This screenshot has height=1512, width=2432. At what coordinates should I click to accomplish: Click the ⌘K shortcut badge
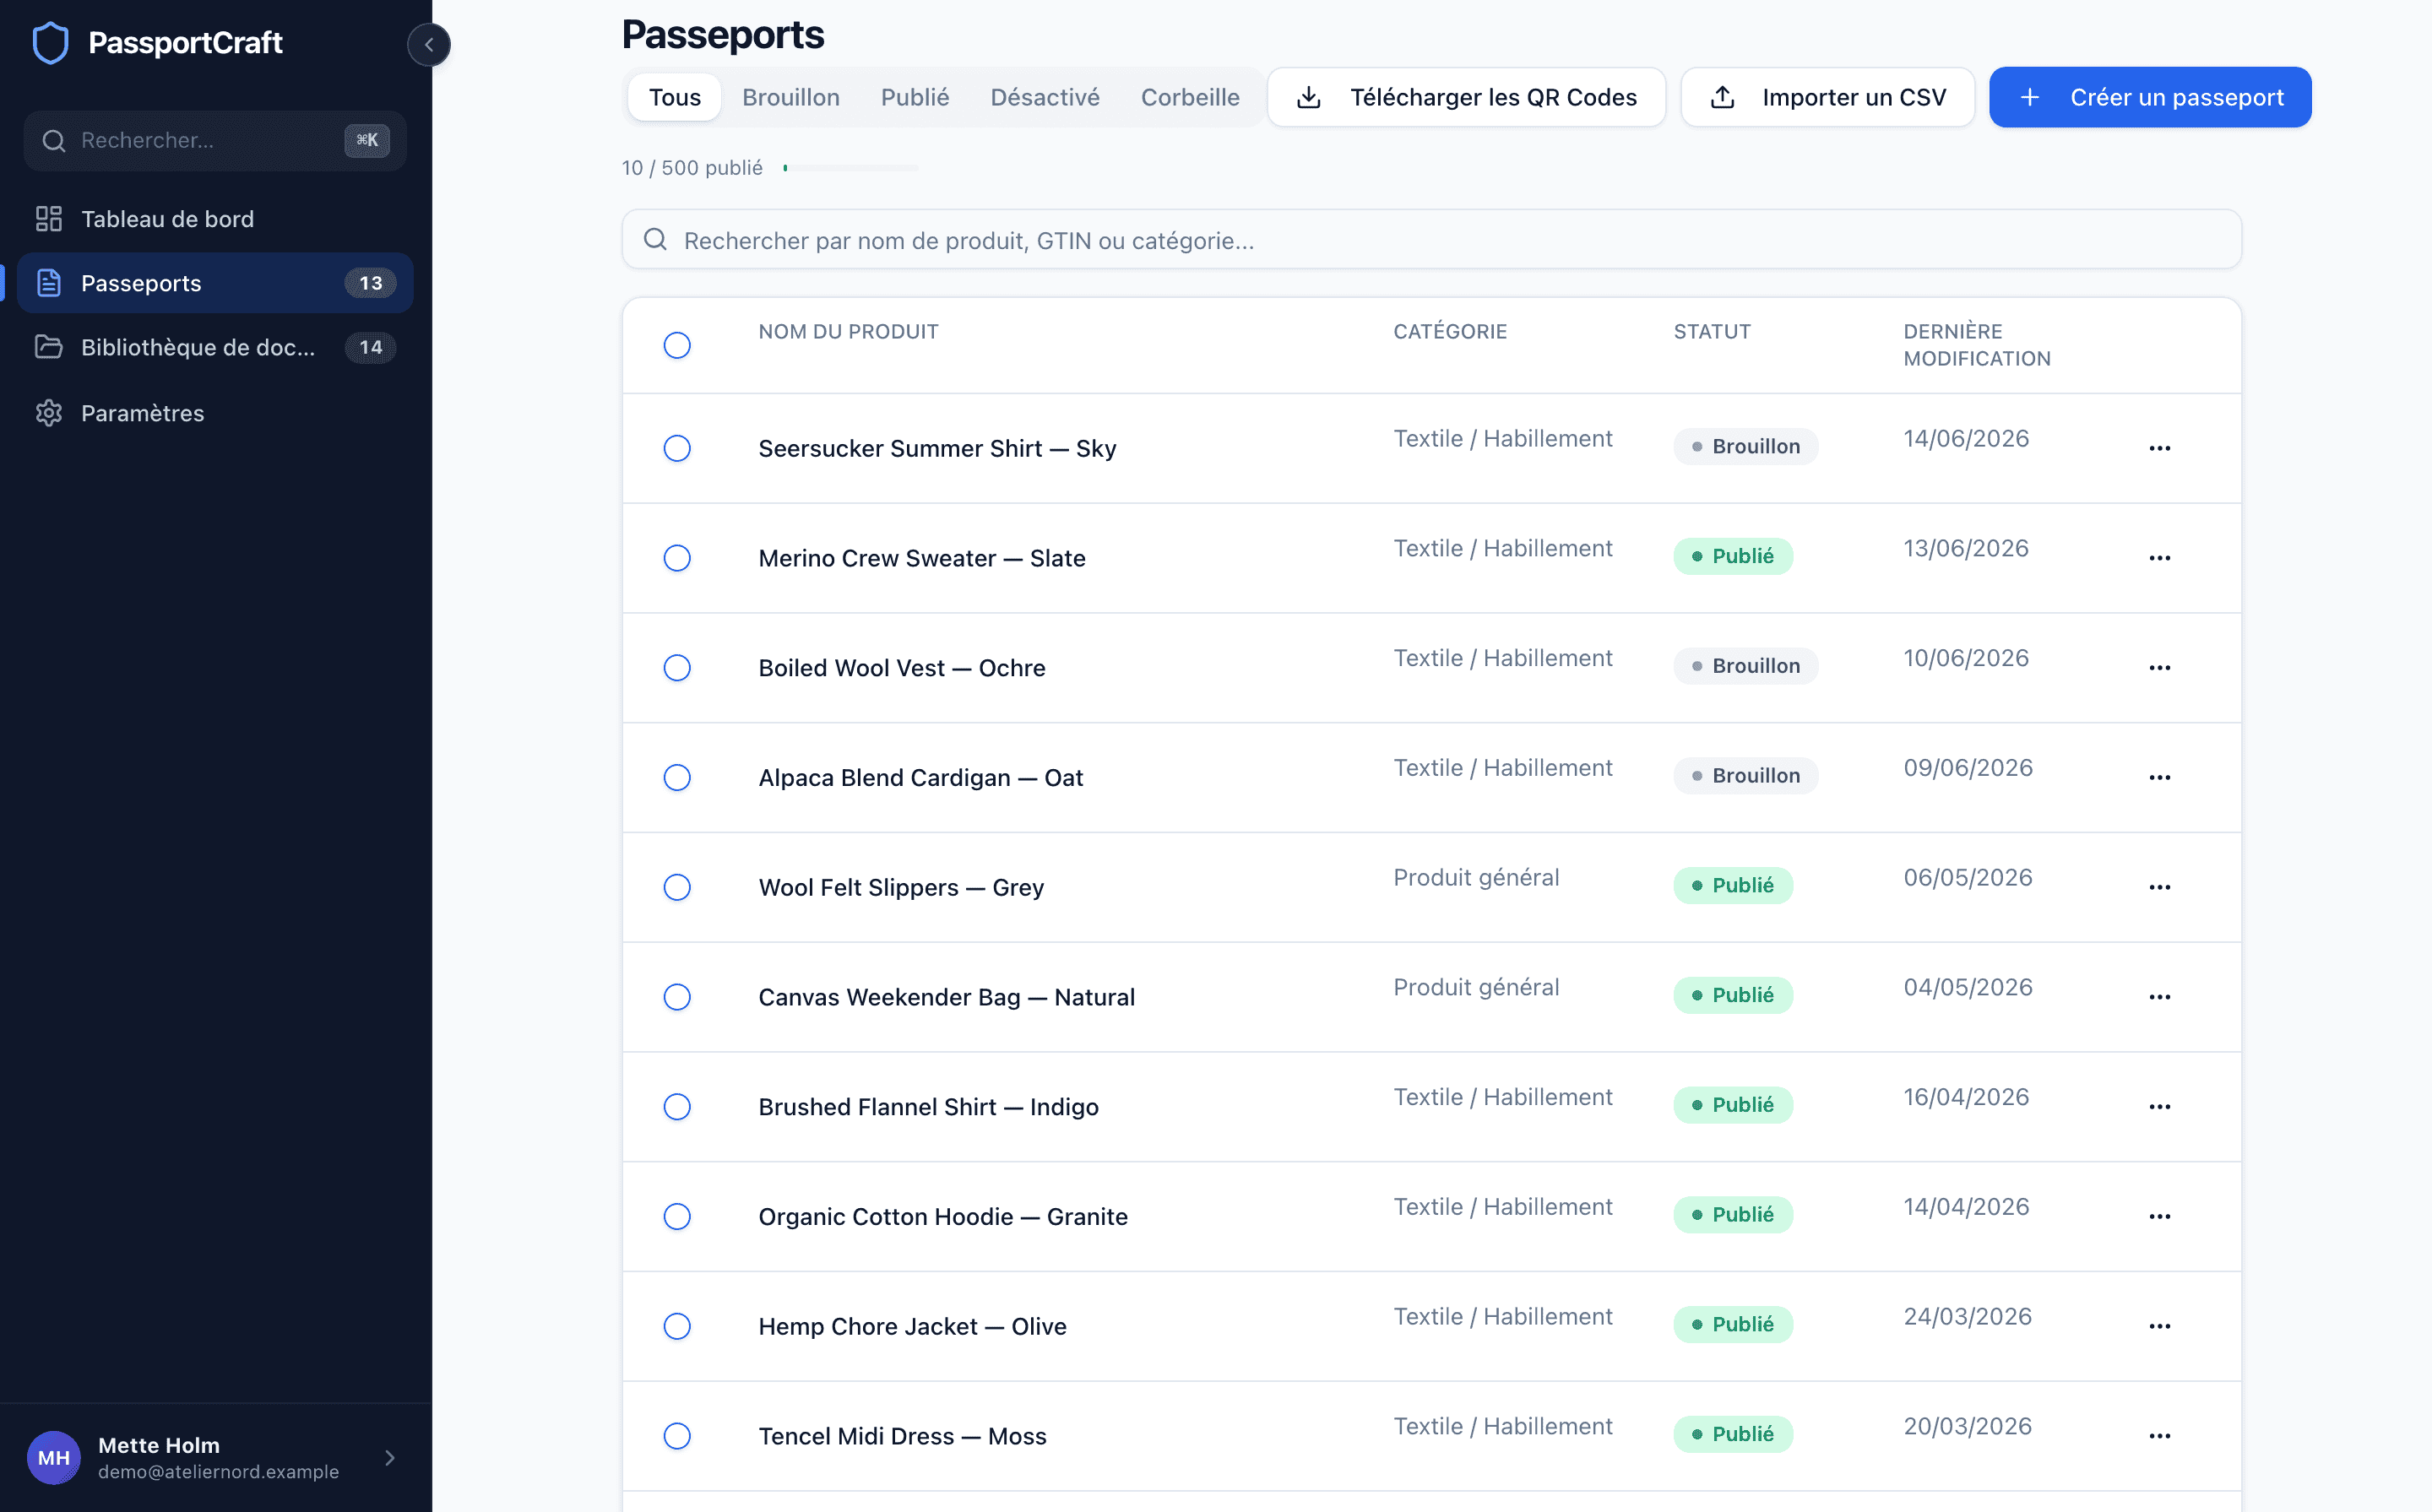tap(367, 140)
